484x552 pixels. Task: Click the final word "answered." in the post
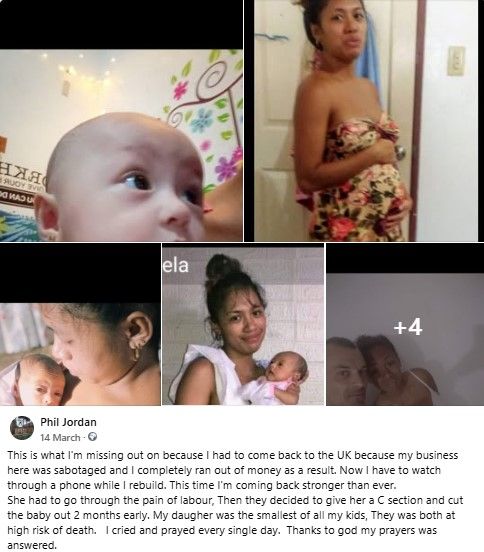point(32,545)
